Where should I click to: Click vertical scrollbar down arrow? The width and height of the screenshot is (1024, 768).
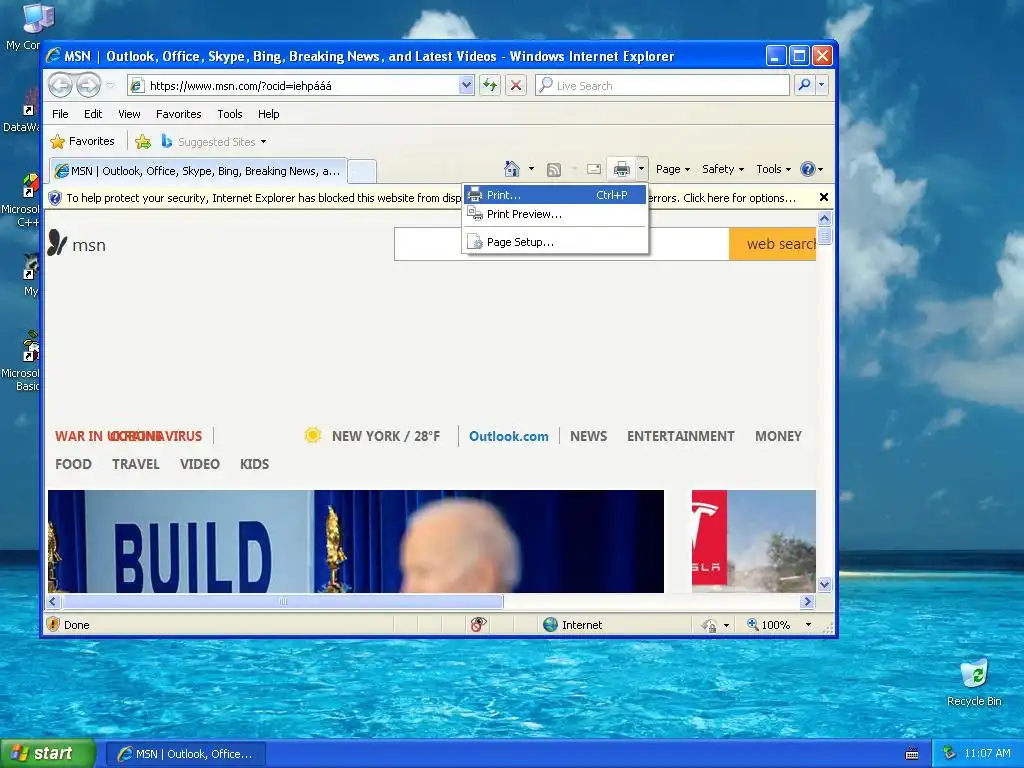(x=824, y=584)
